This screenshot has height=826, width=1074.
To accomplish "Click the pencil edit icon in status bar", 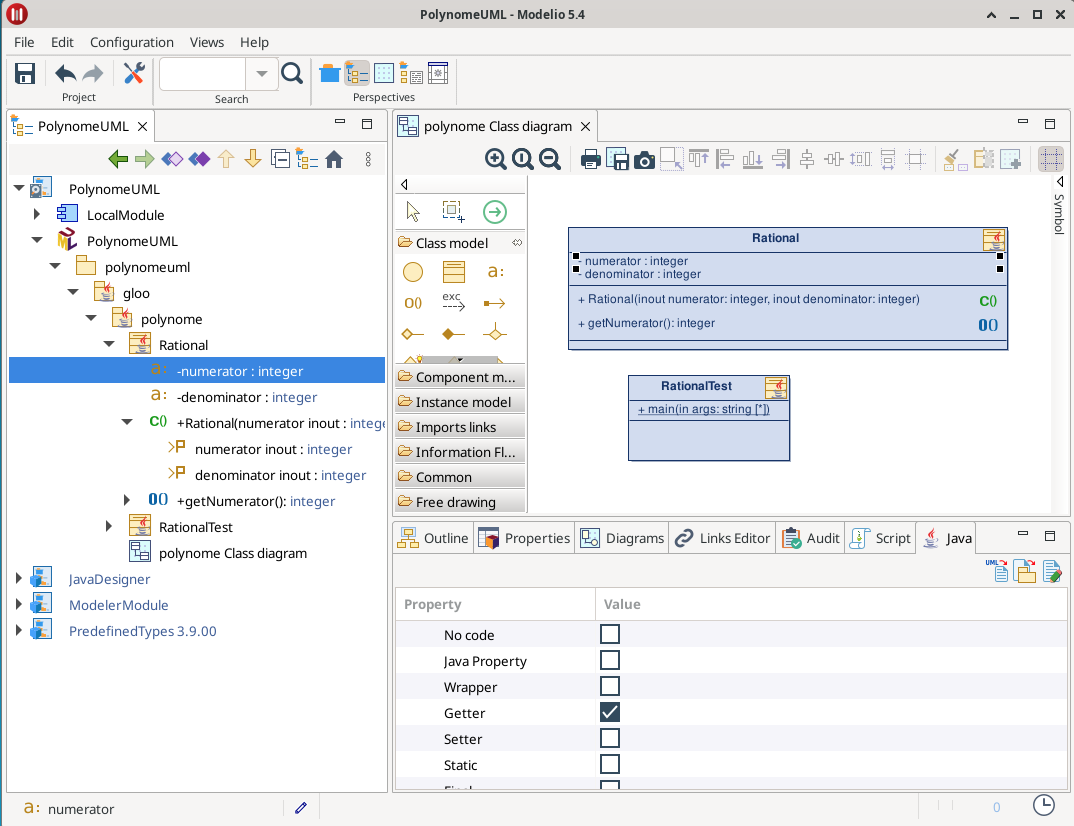I will 301,808.
